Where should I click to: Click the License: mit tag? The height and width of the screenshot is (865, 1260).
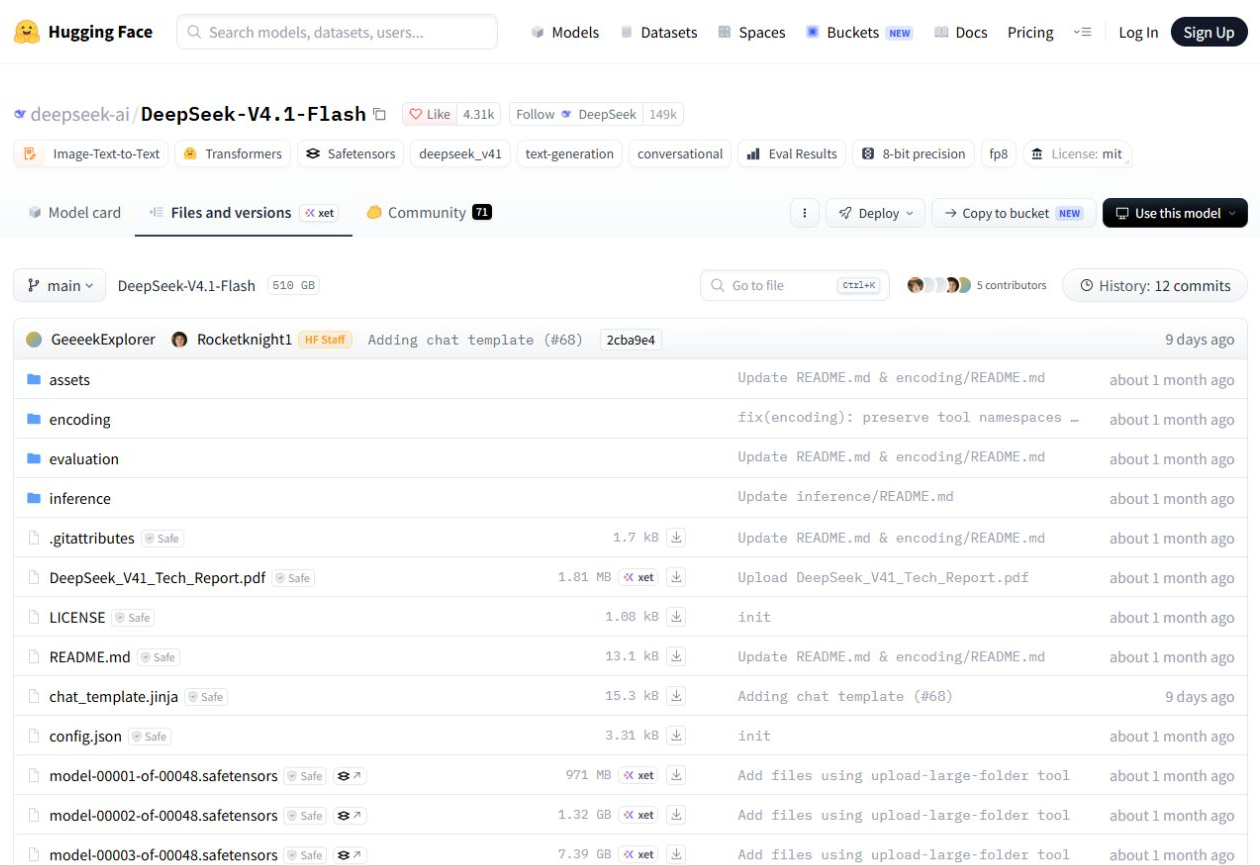click(1077, 154)
